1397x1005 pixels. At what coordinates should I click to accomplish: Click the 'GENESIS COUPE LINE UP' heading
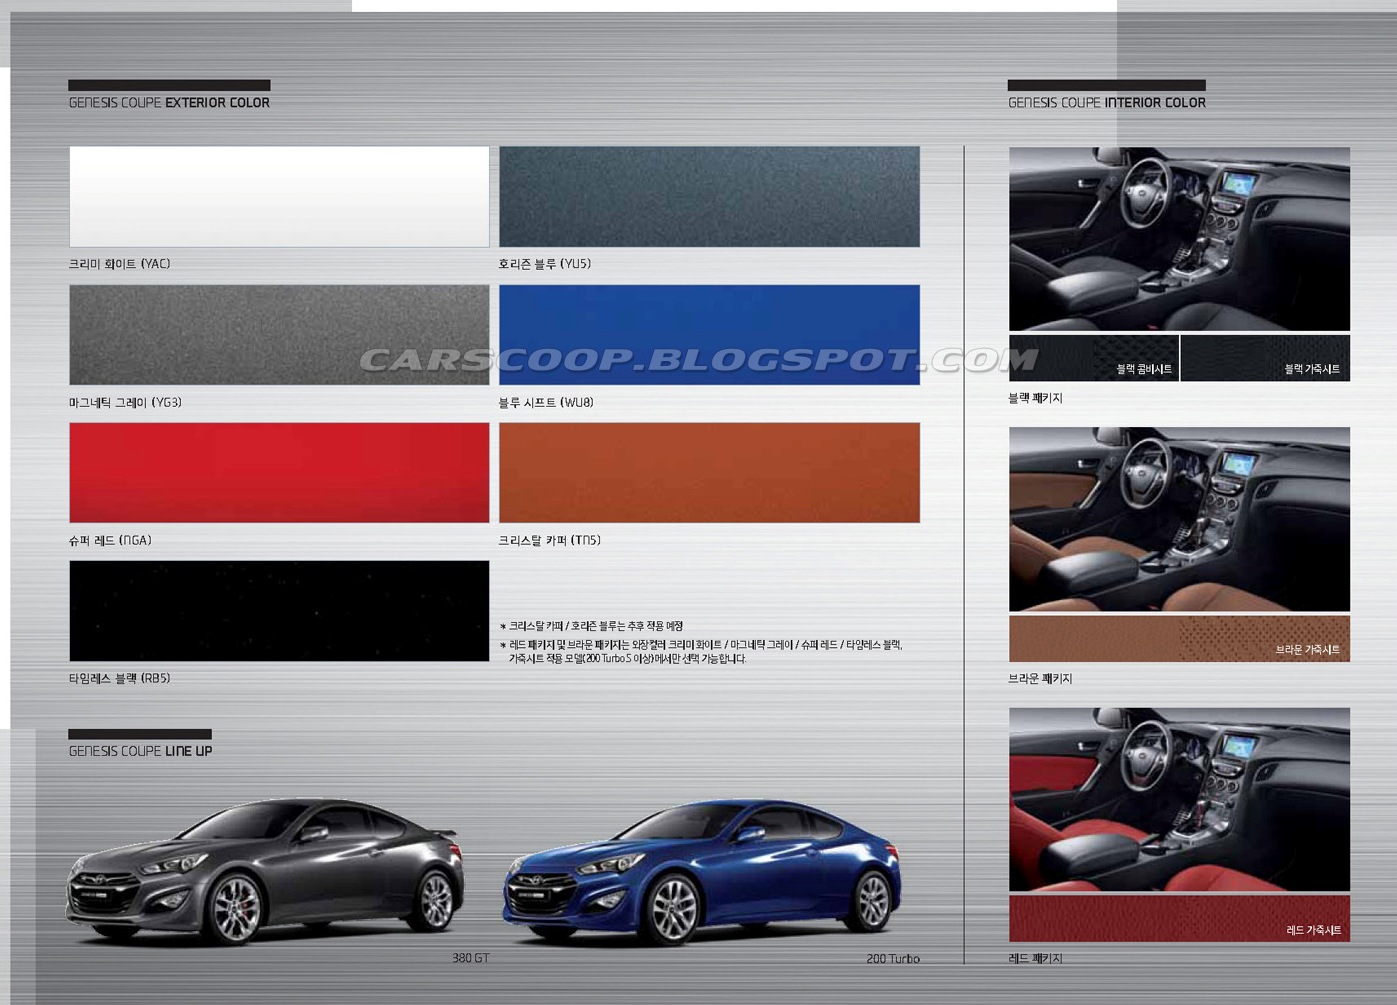pos(140,751)
